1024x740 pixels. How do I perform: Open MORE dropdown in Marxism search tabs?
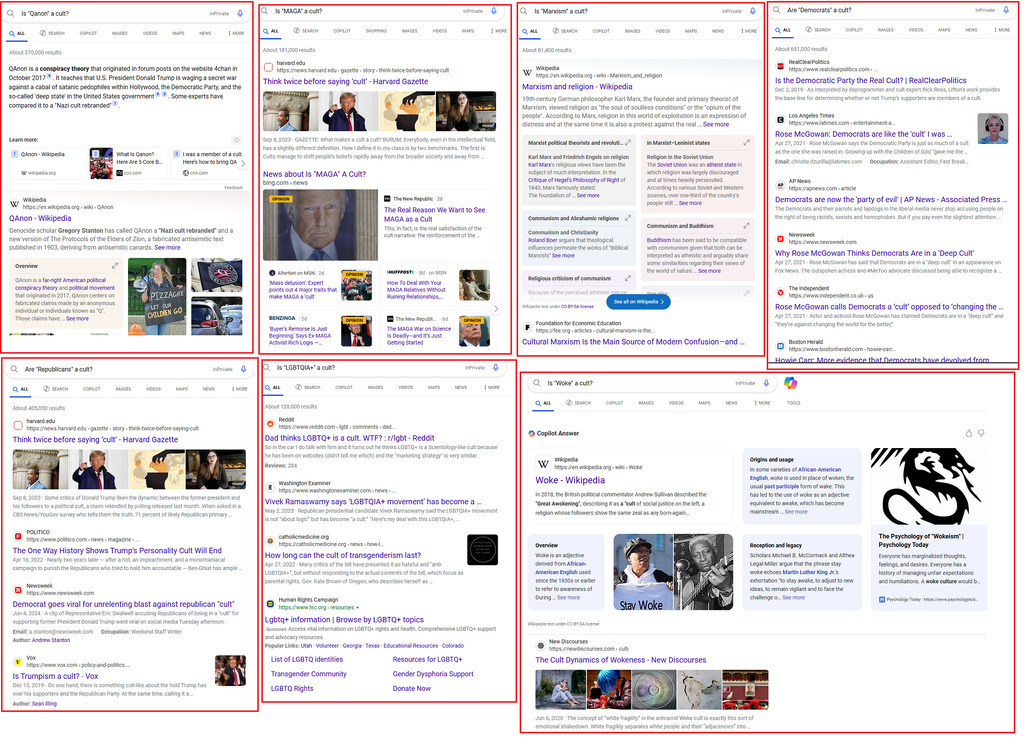749,31
